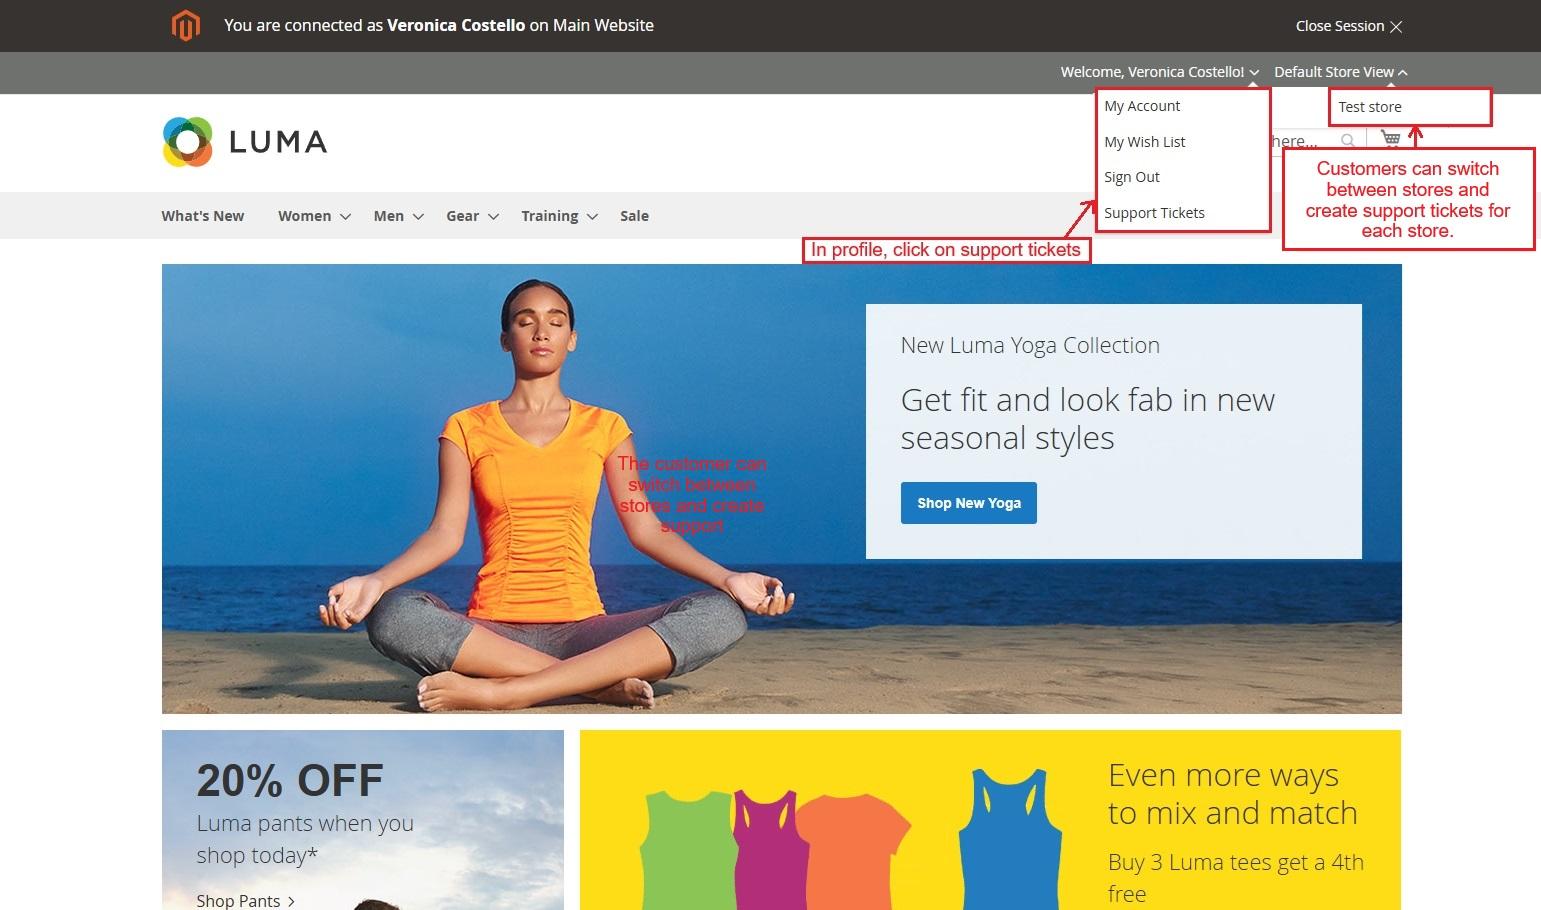Expand the Women menu chevron
Image resolution: width=1541 pixels, height=910 pixels.
point(345,217)
